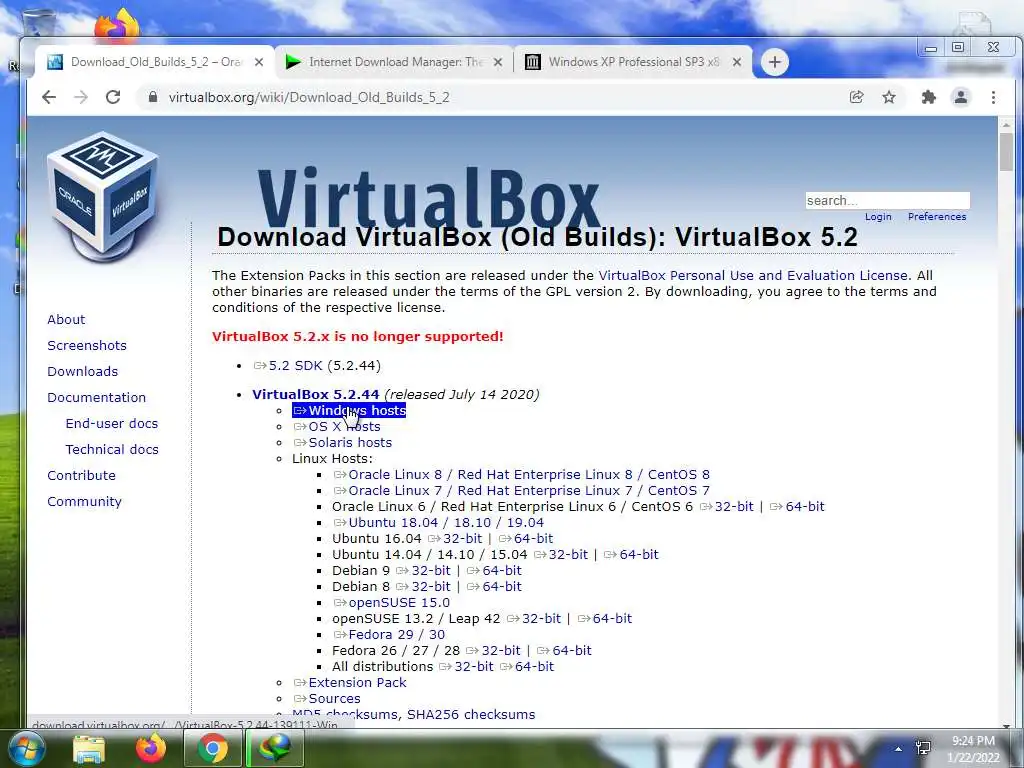This screenshot has height=768, width=1024.
Task: Download Ubuntu 18.04 / 18.10 / 19.04 package
Action: pos(439,522)
